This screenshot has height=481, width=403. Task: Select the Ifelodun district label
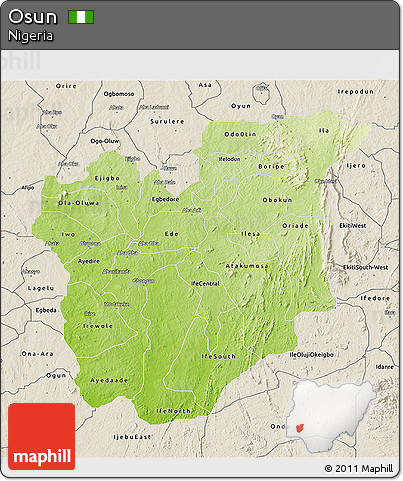click(229, 159)
